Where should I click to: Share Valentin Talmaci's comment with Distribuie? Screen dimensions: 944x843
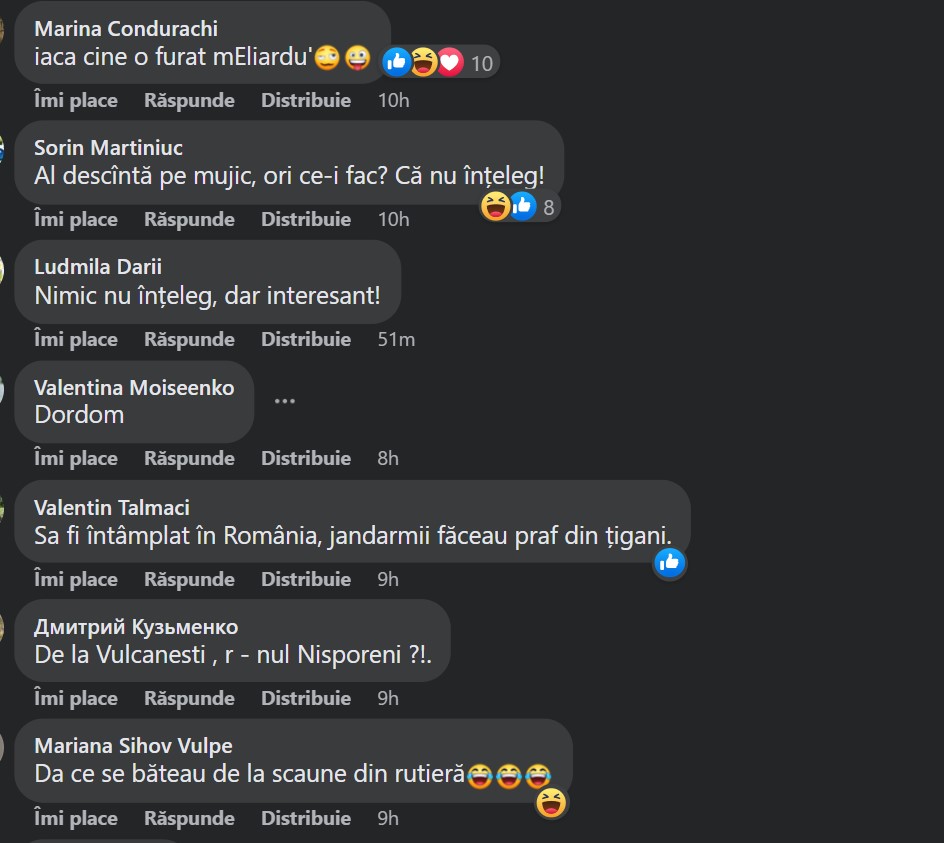[306, 579]
